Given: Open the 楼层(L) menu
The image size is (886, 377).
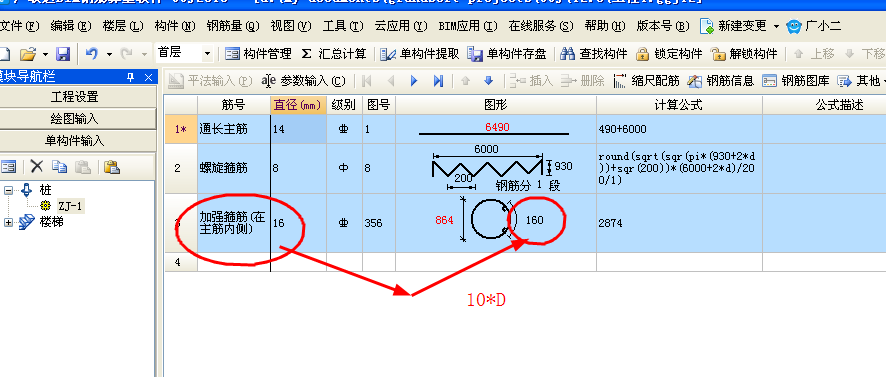Looking at the screenshot, I should point(123,26).
